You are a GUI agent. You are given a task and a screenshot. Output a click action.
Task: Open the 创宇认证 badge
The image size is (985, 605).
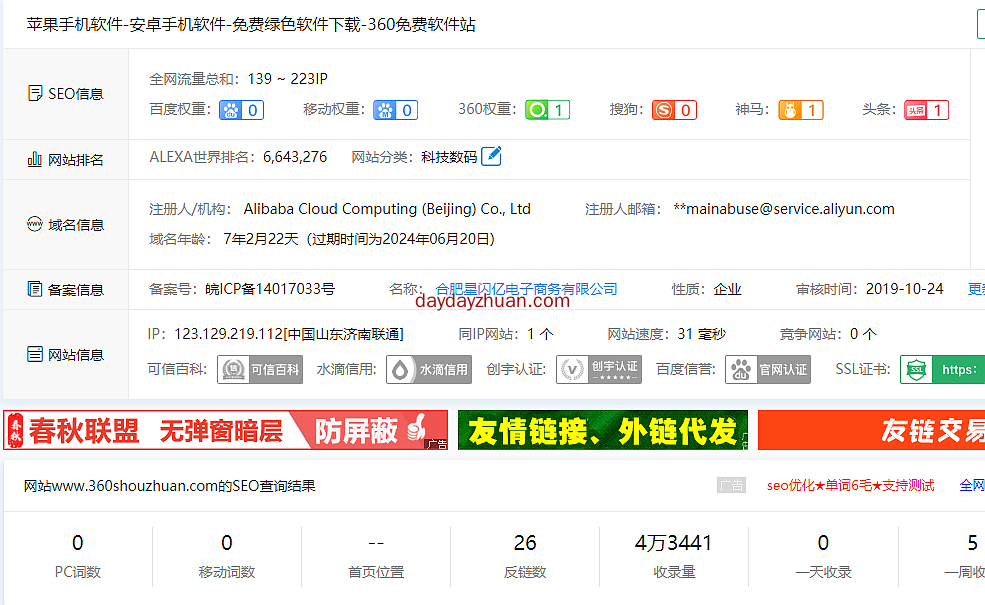point(599,369)
